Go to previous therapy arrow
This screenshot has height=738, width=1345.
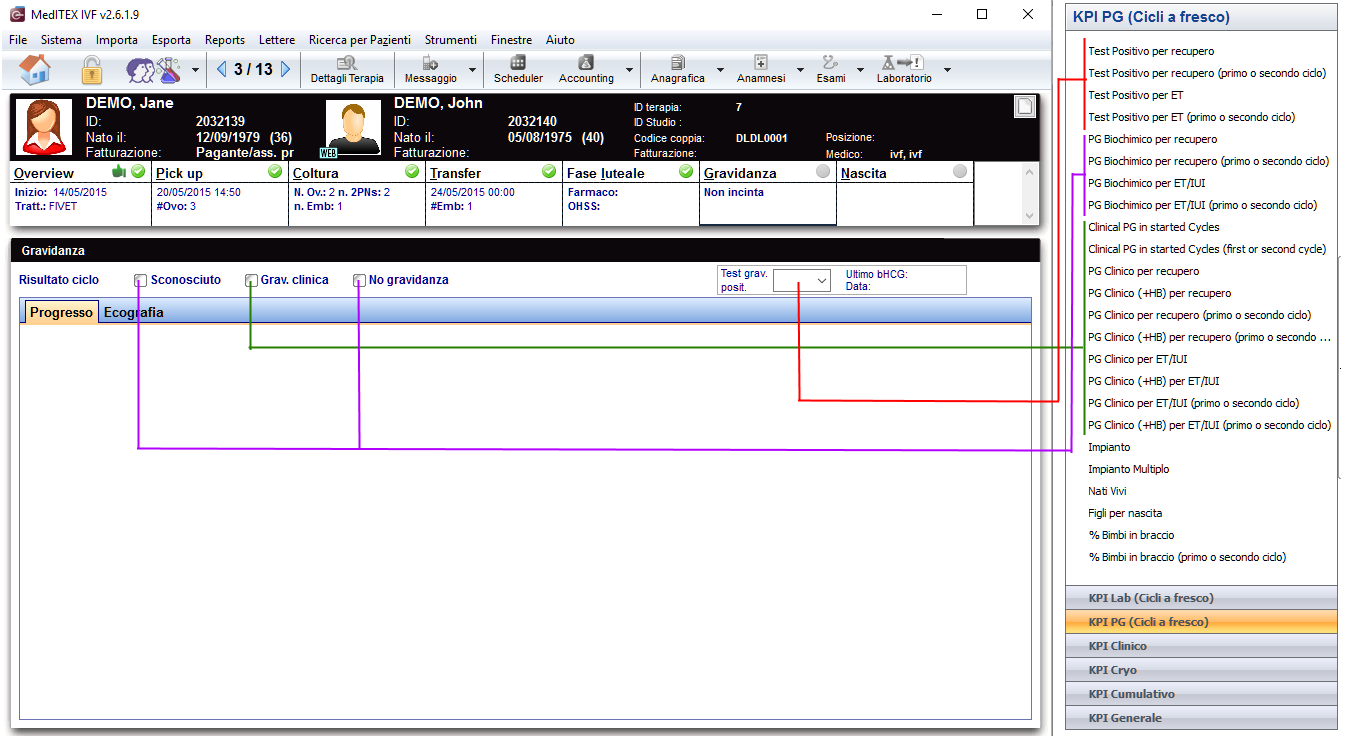click(222, 70)
